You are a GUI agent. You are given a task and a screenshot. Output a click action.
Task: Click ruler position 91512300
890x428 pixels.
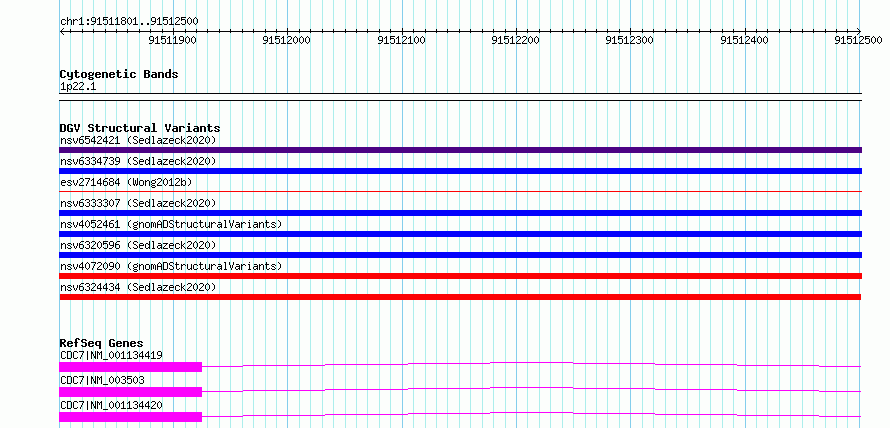(631, 40)
